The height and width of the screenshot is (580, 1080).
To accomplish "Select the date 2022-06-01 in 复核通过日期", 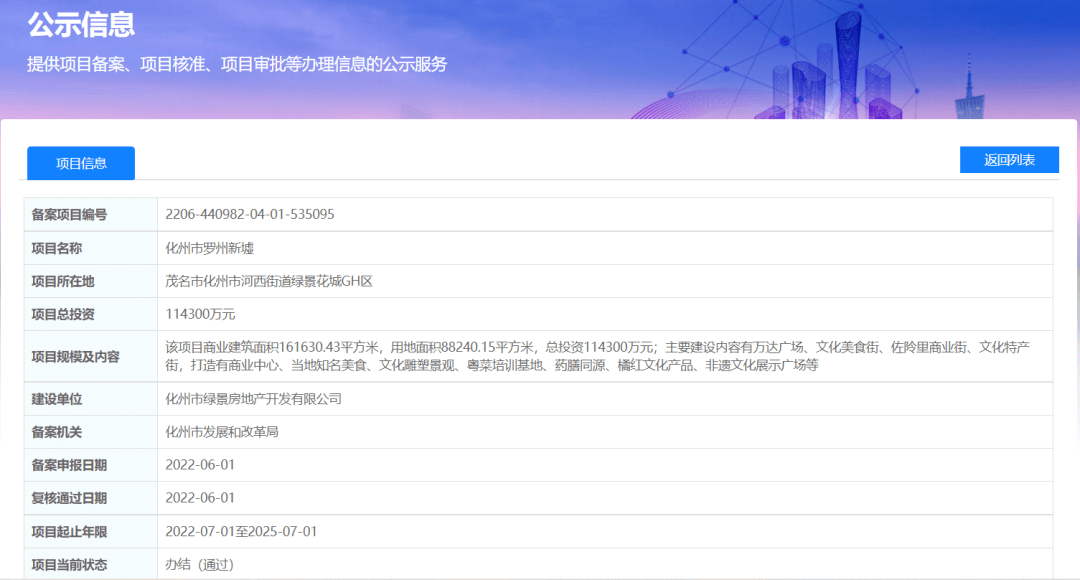I will (205, 497).
